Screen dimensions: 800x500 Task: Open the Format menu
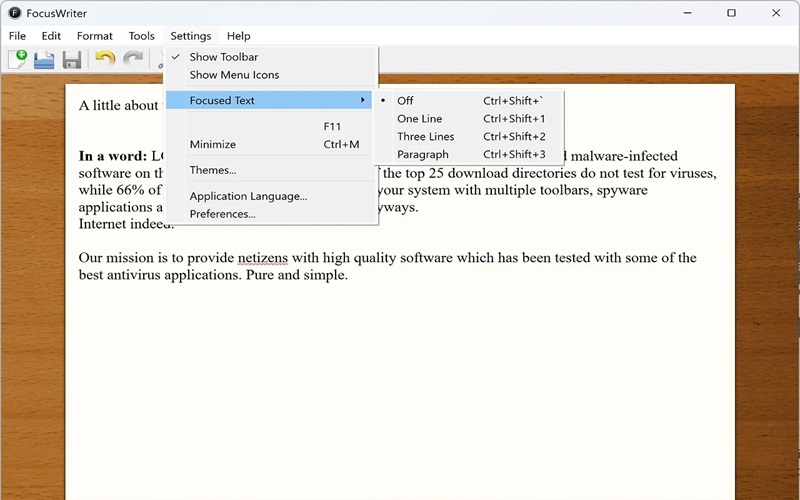pyautogui.click(x=94, y=36)
